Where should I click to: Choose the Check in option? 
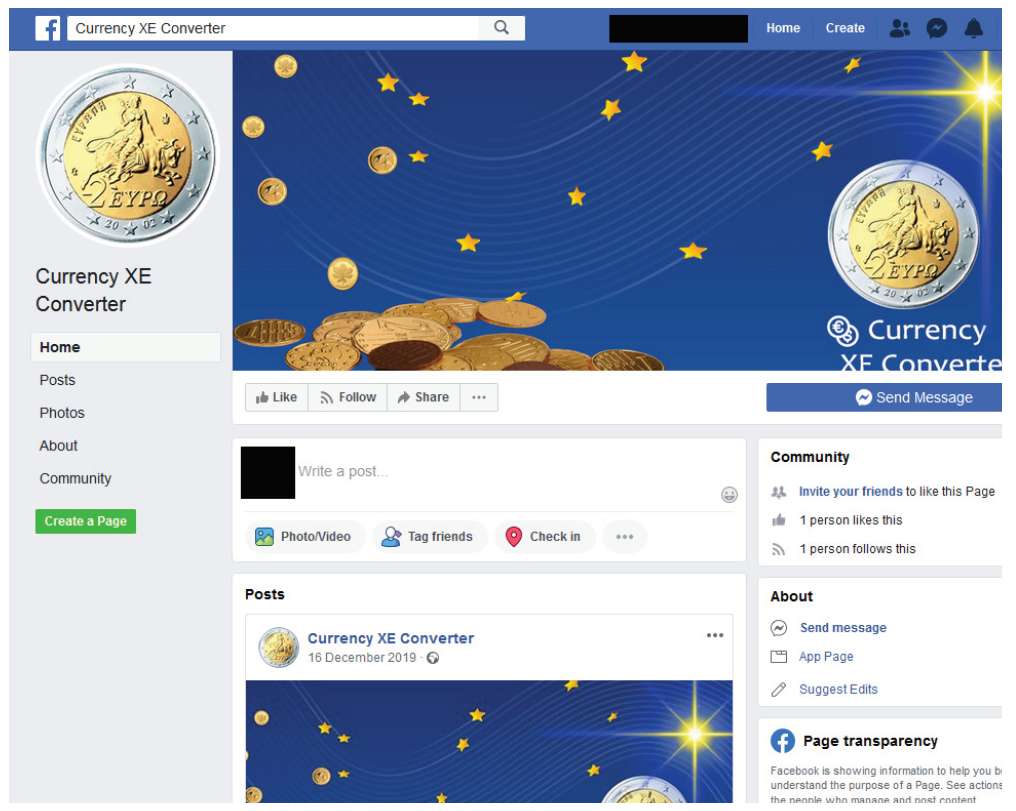(545, 536)
